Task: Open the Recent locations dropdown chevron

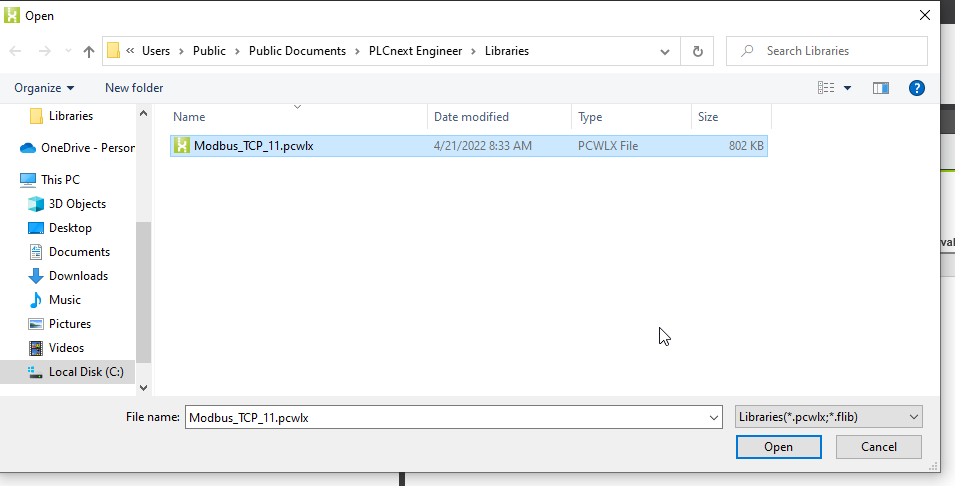Action: 68,51
